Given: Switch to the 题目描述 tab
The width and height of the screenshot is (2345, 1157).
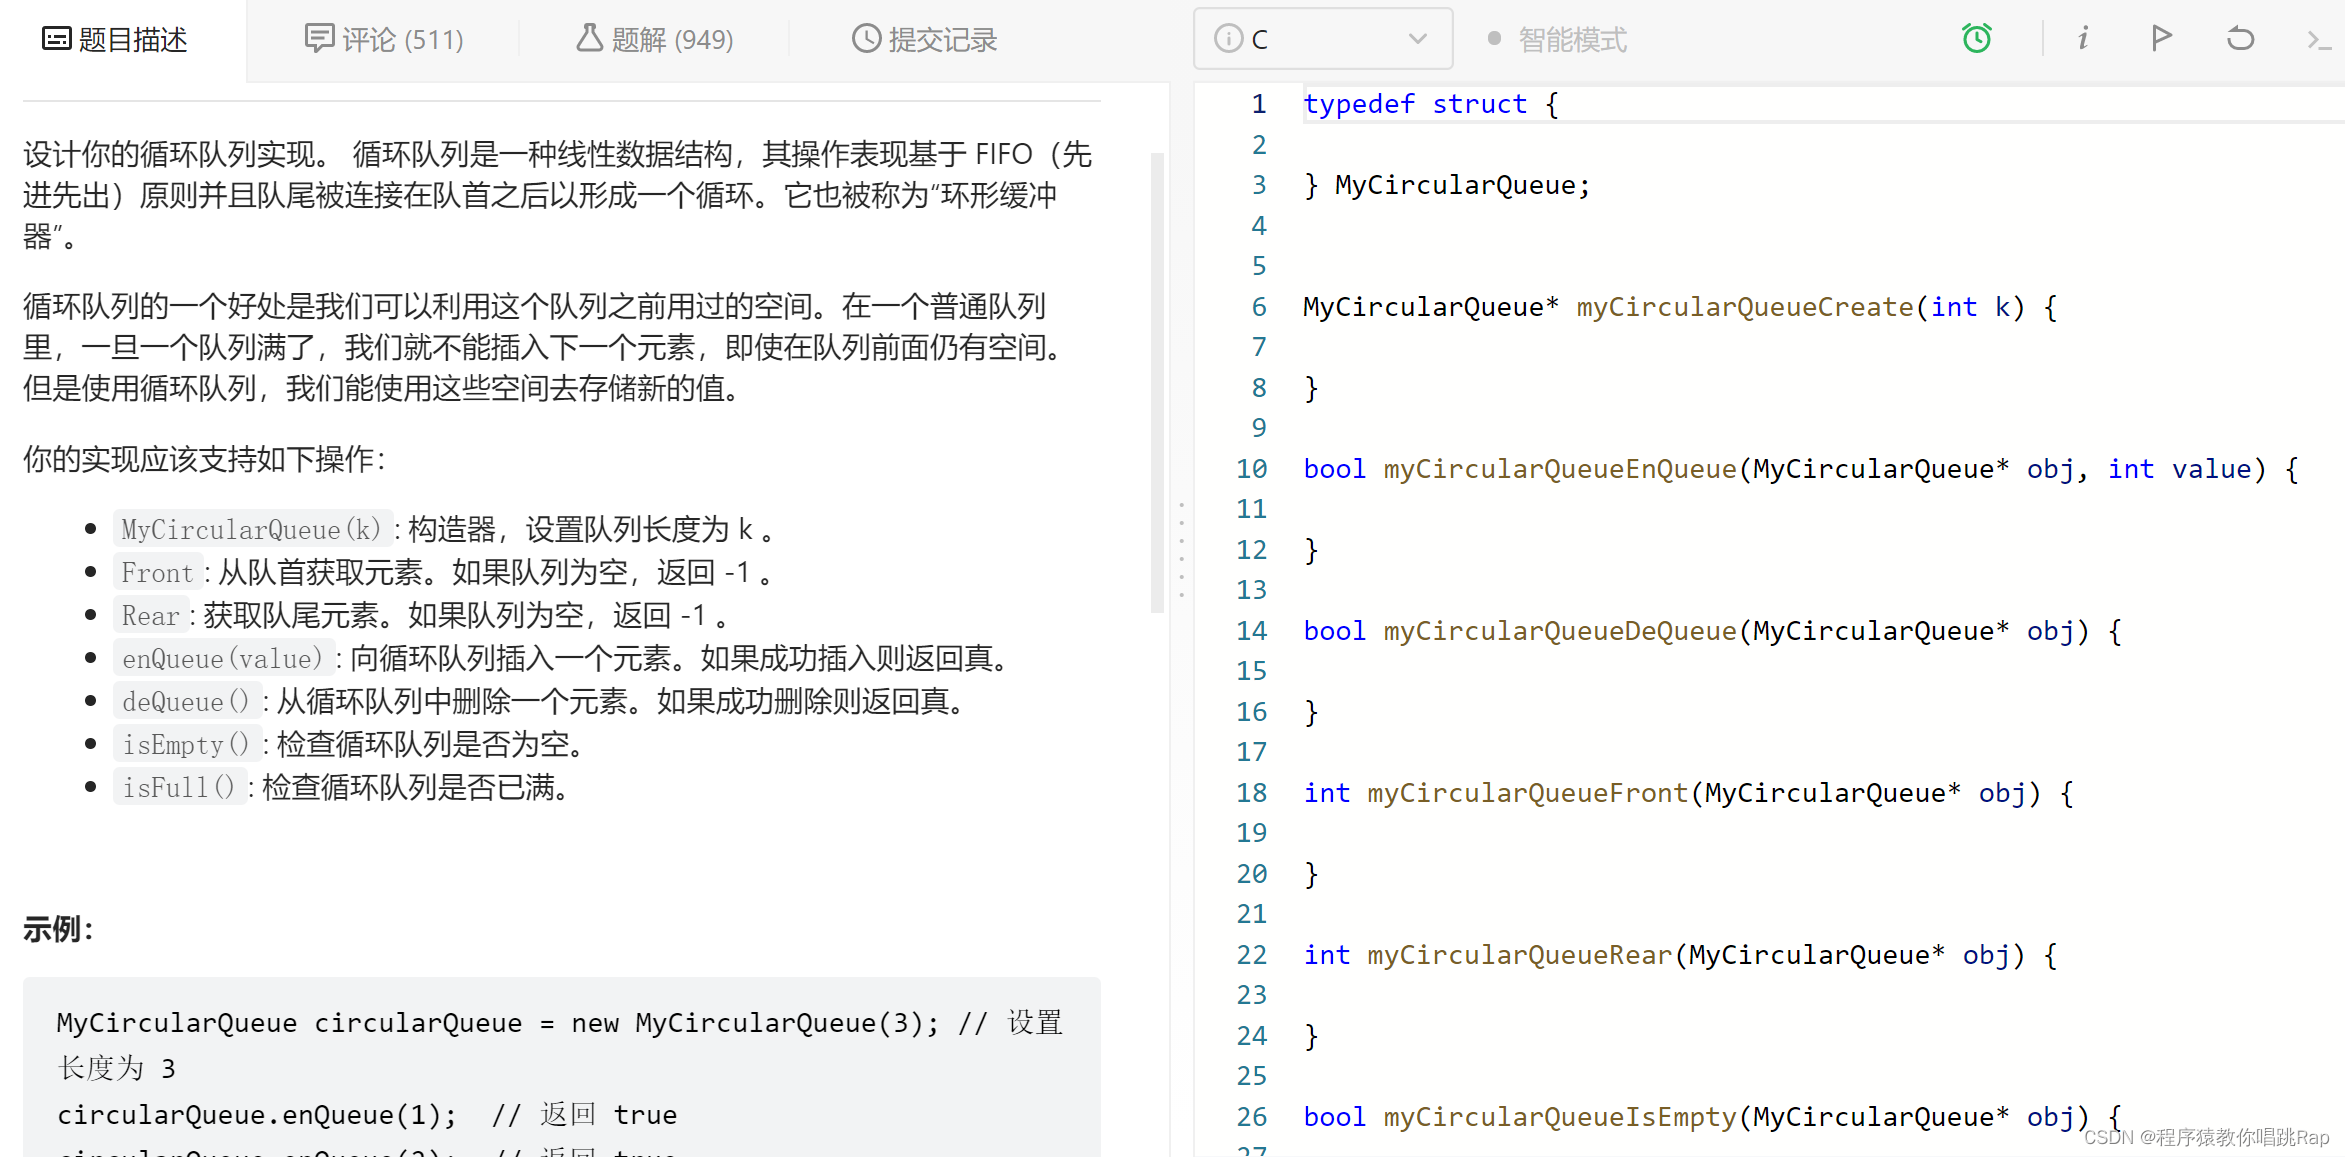Looking at the screenshot, I should (x=115, y=40).
